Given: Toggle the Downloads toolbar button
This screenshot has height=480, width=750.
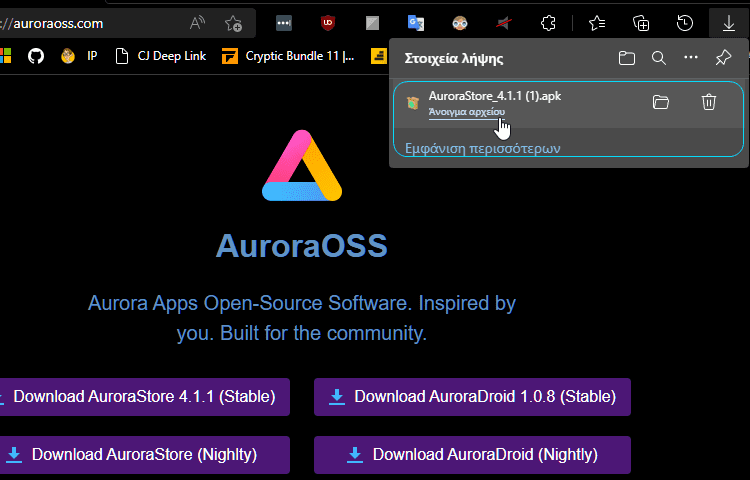Looking at the screenshot, I should click(x=728, y=23).
